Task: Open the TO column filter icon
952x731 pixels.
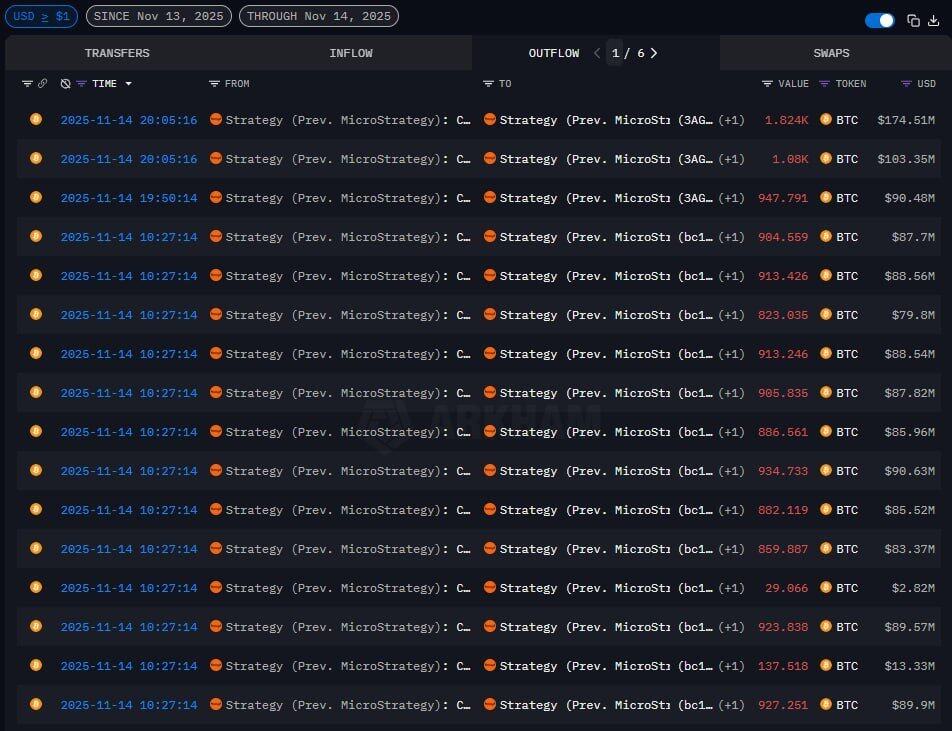Action: click(x=488, y=84)
